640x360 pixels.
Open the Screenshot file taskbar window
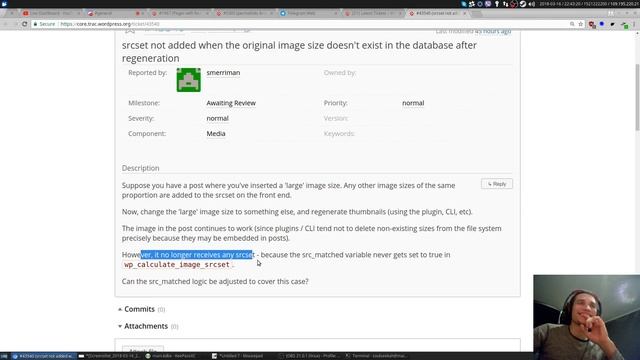(x=109, y=356)
